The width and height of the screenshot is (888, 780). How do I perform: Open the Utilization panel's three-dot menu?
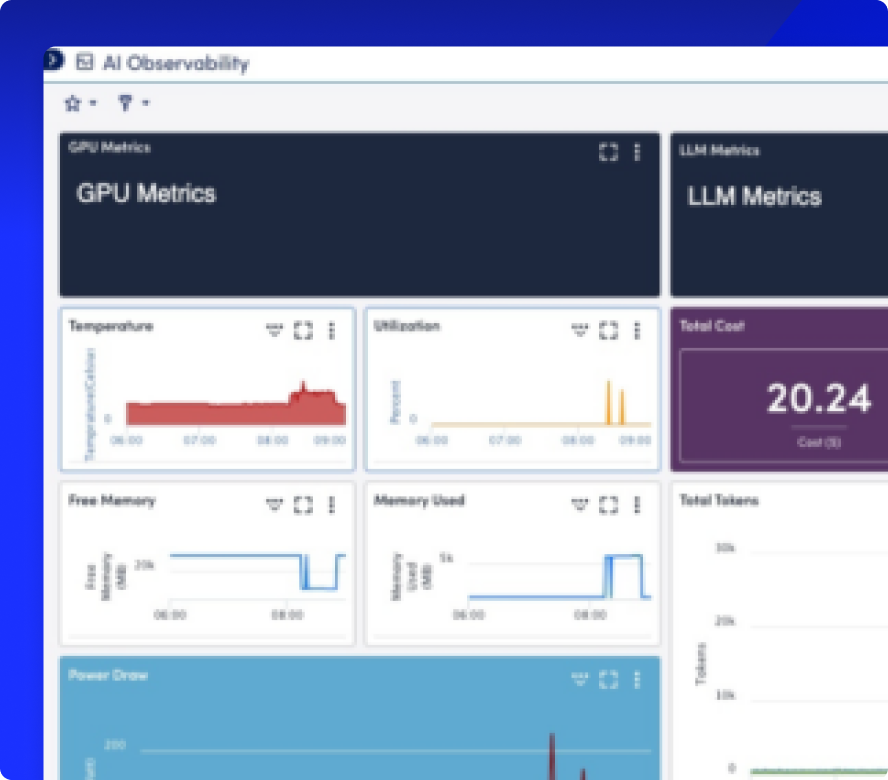637,330
